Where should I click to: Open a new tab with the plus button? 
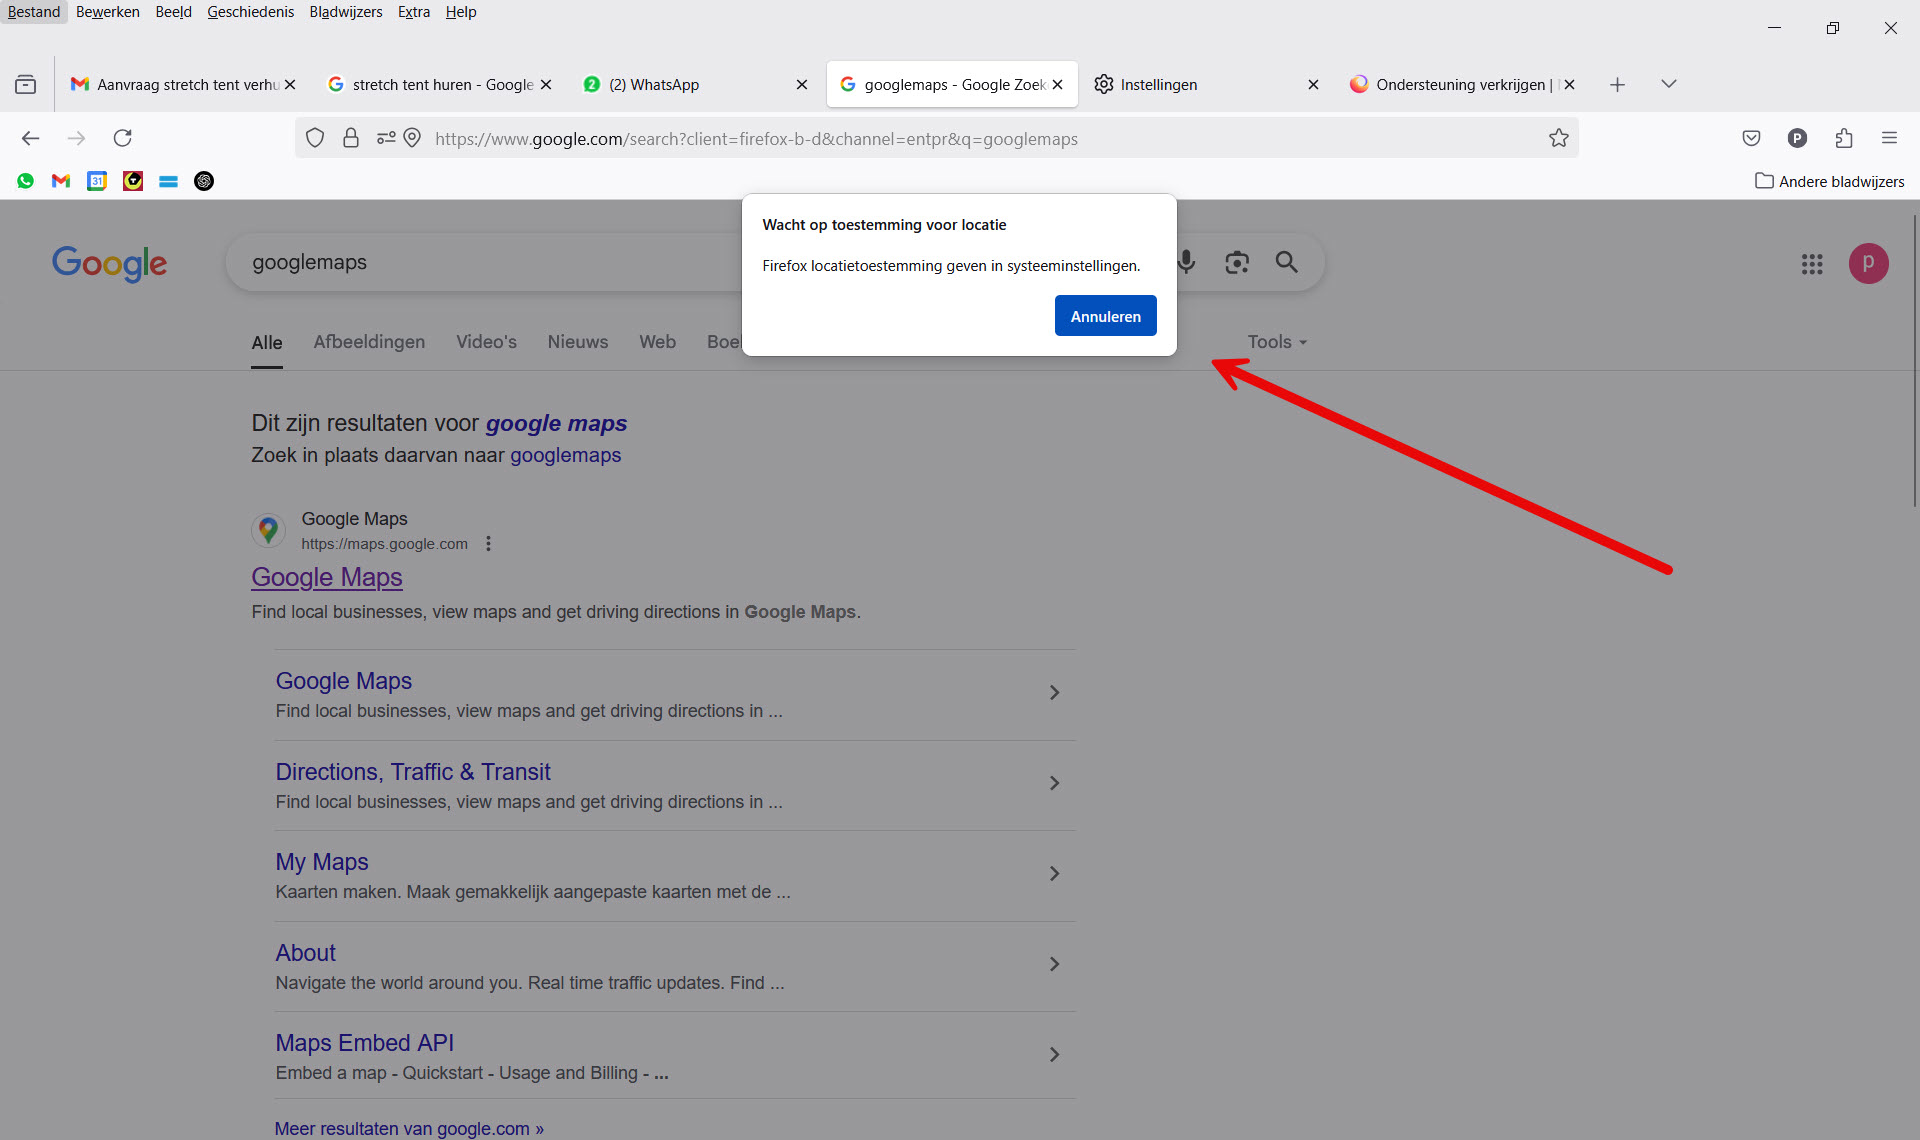click(1617, 85)
